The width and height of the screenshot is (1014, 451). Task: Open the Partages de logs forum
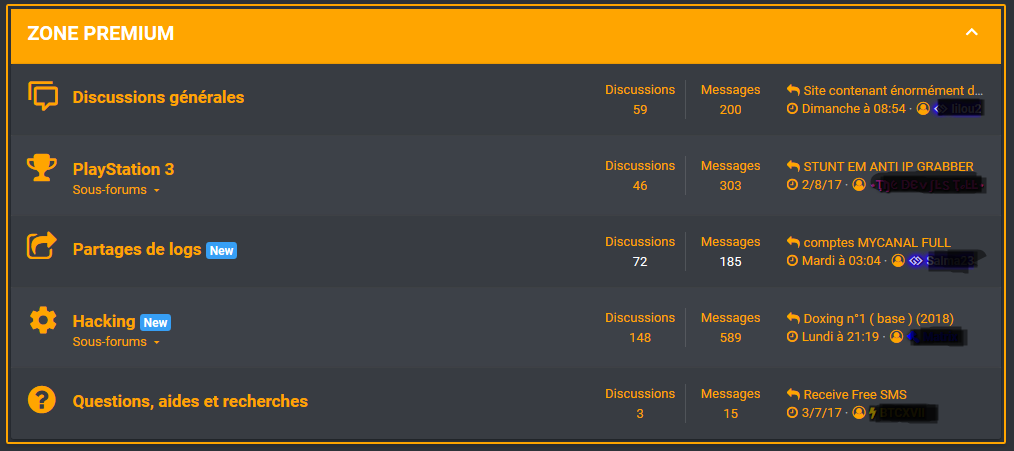137,249
